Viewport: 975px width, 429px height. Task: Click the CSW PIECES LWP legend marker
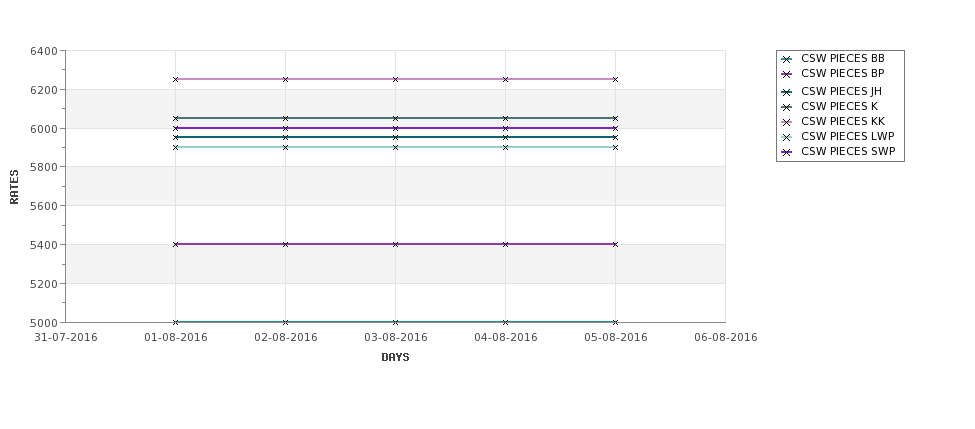click(787, 138)
